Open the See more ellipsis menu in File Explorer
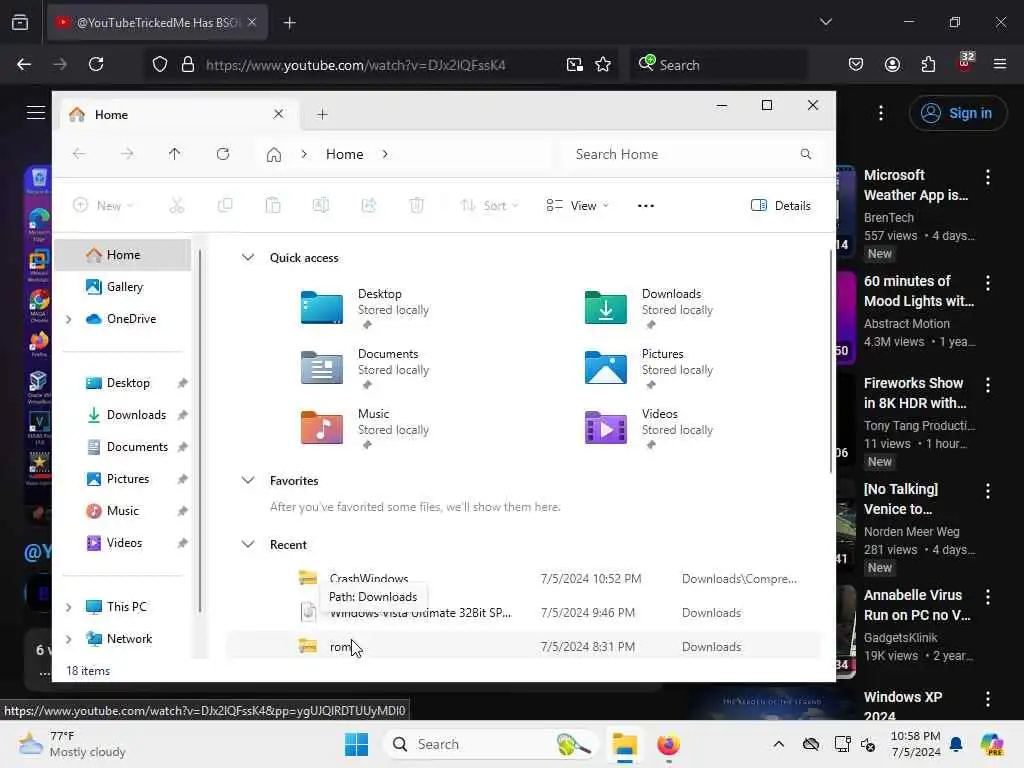 click(x=646, y=206)
